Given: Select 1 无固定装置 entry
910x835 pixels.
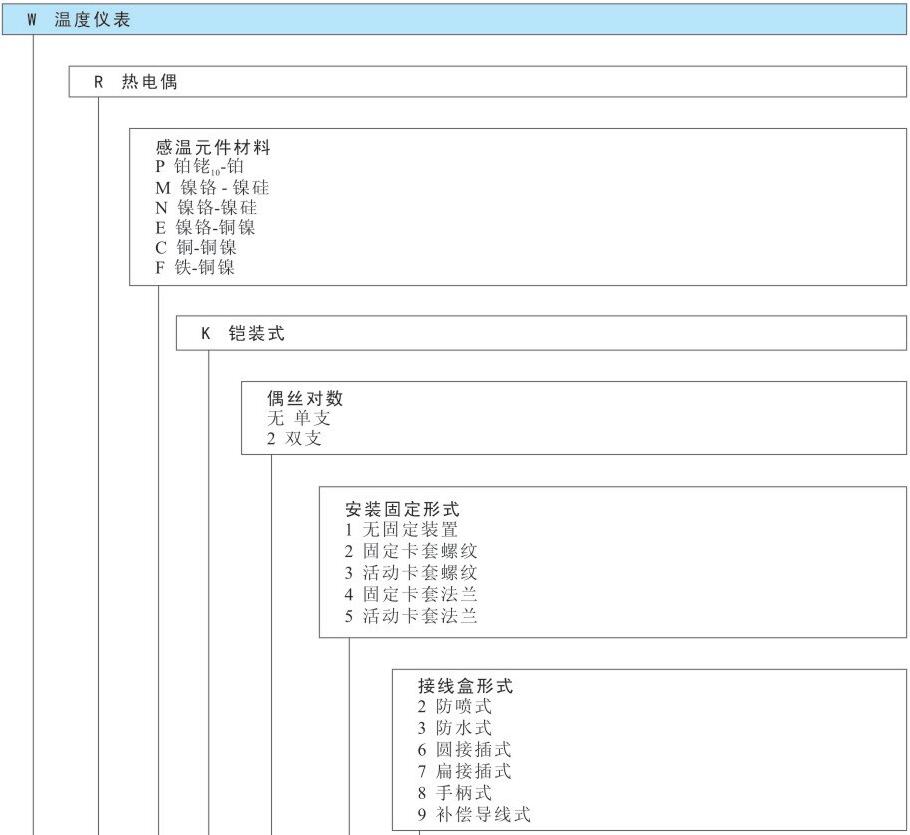Looking at the screenshot, I should tap(401, 530).
